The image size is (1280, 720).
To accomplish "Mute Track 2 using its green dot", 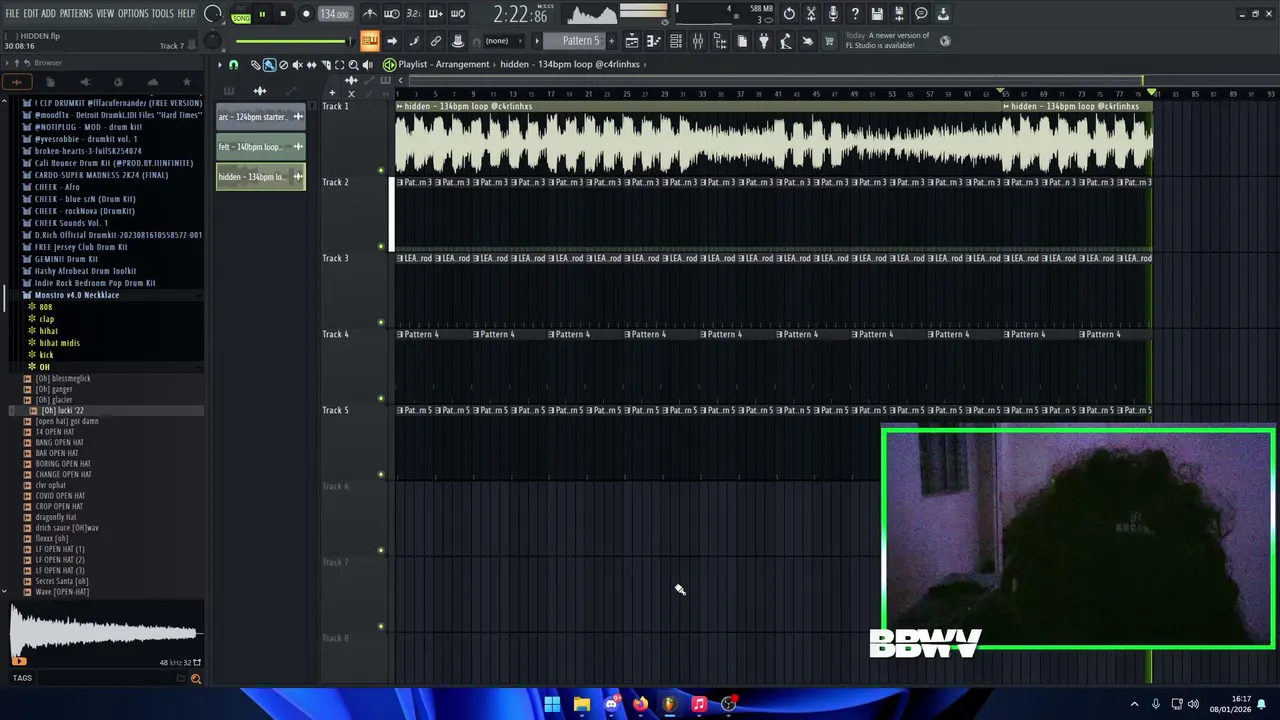I will point(381,246).
